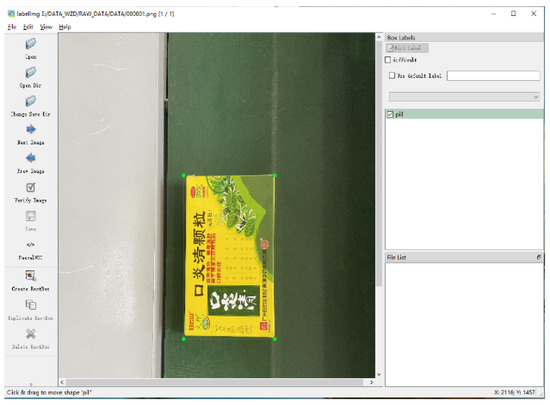Save annotations with the Save icon
The width and height of the screenshot is (550, 405).
pyautogui.click(x=31, y=221)
